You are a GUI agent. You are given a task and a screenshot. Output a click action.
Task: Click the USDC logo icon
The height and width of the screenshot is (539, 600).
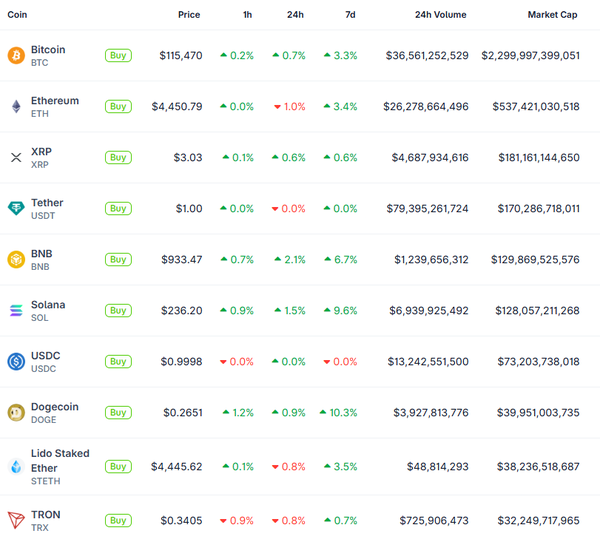[x=16, y=361]
